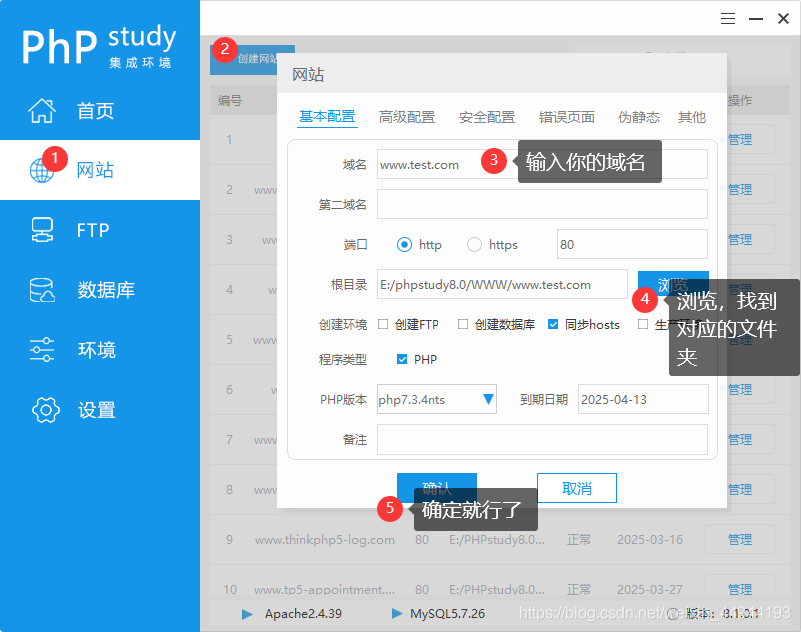The image size is (801, 632).
Task: Switch to the 高级配置 tab
Action: [x=407, y=116]
